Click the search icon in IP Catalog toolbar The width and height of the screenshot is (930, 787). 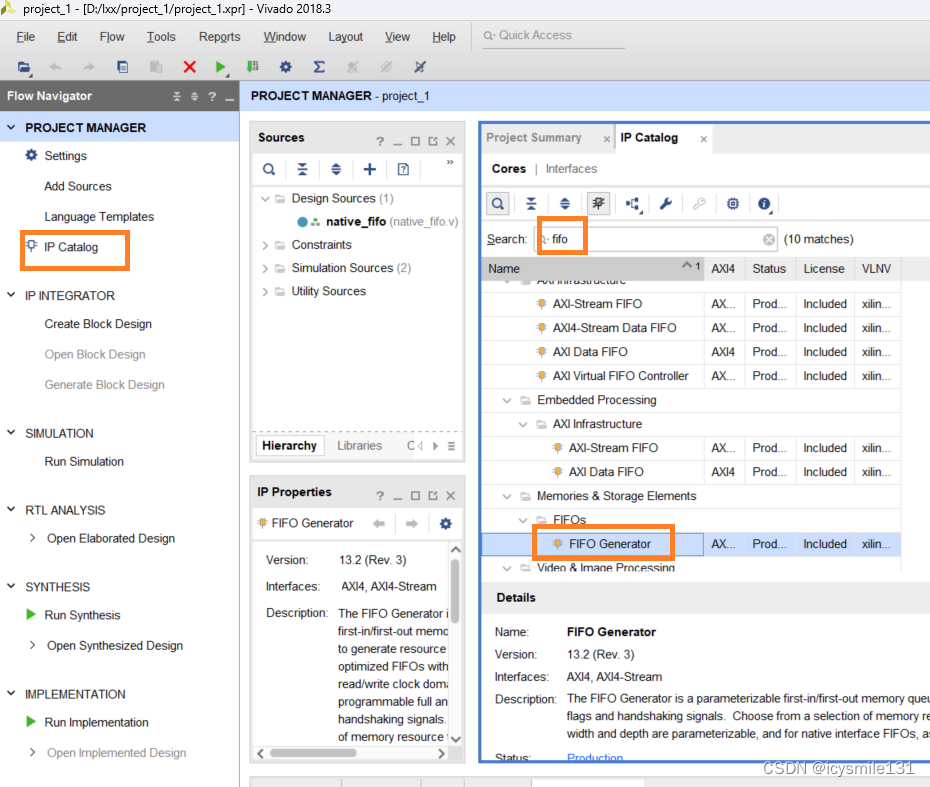498,204
